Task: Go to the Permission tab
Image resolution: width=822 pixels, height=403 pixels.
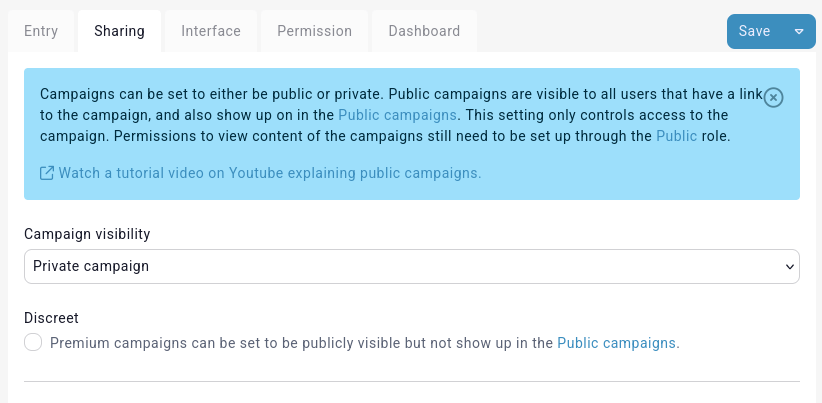Action: coord(314,31)
